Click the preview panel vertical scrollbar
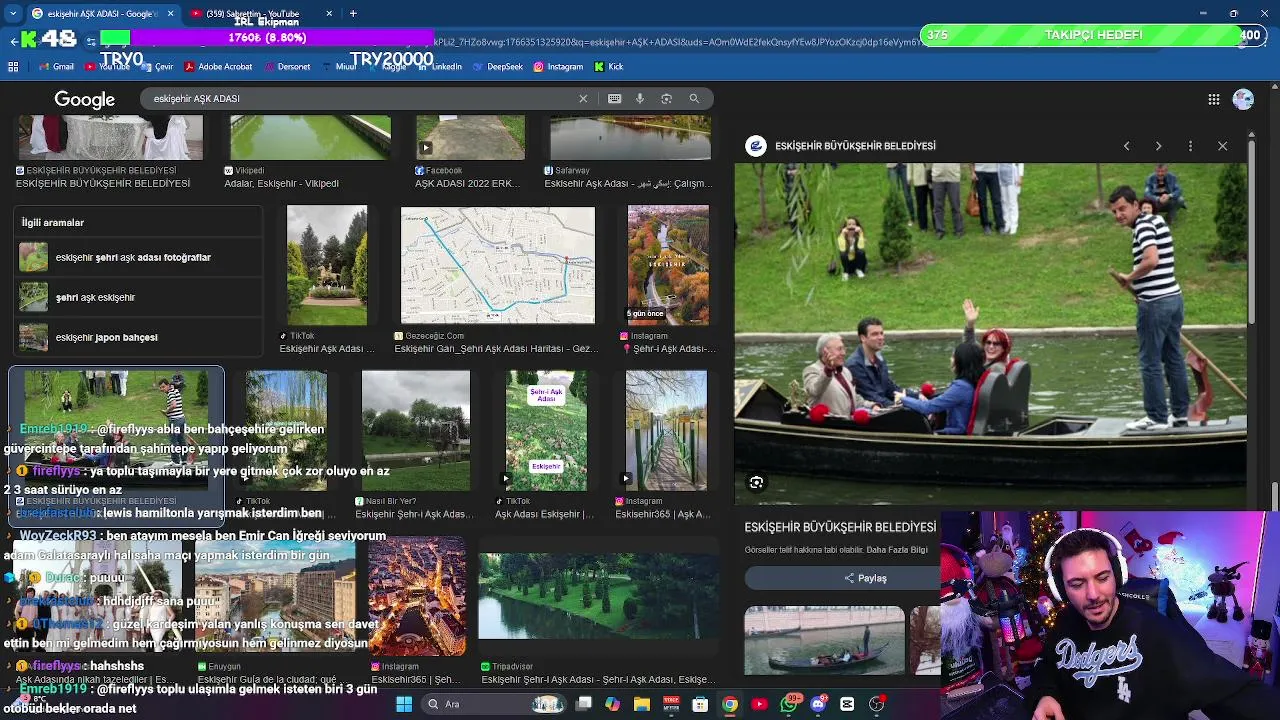This screenshot has height=720, width=1280. 1251,230
